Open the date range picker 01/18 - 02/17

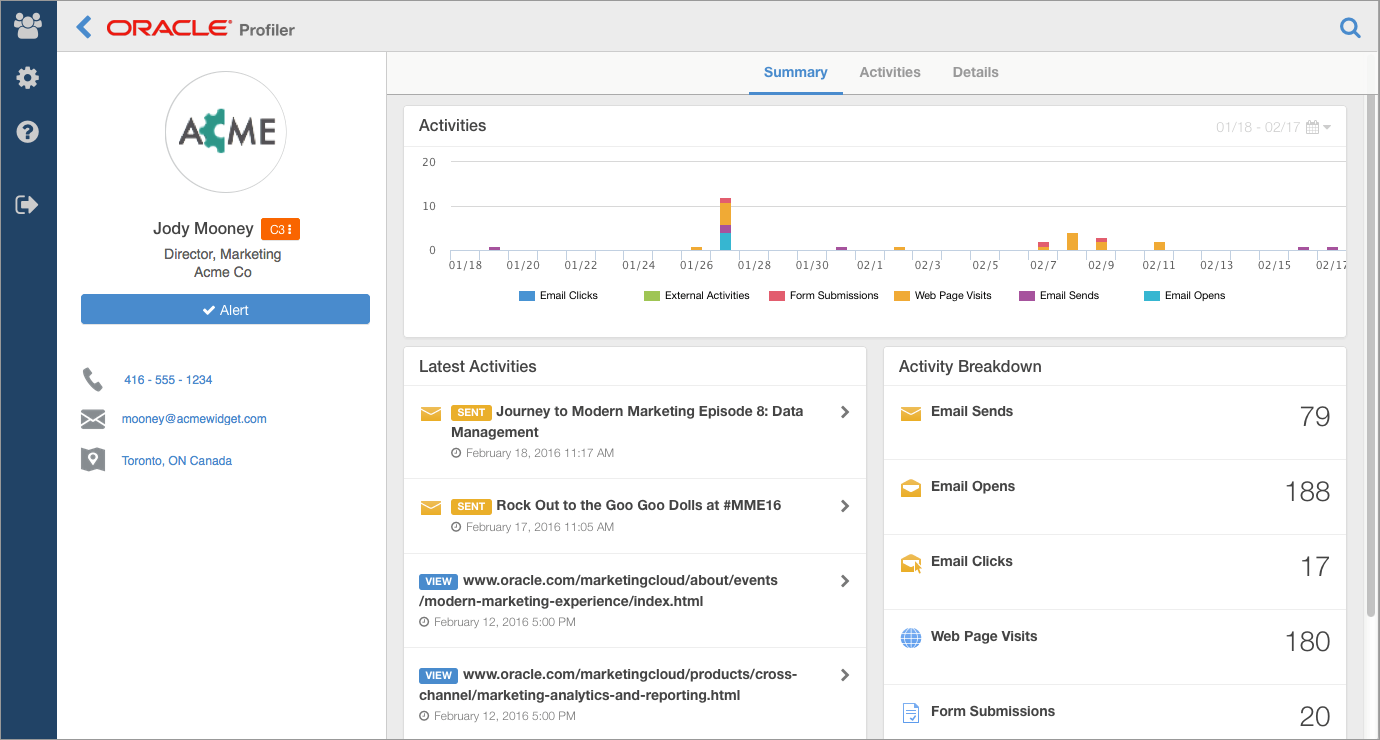click(x=1273, y=127)
